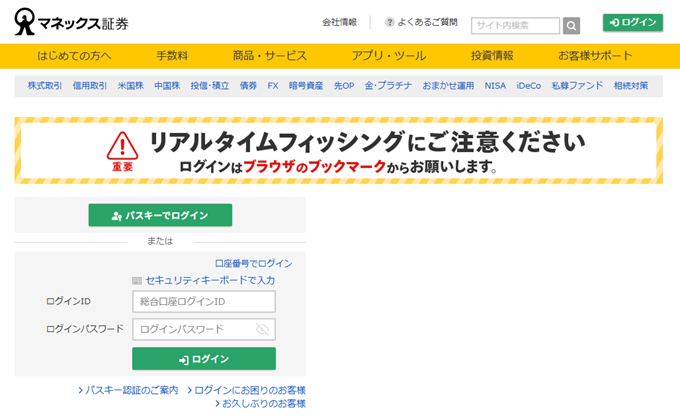Open 手数料 menu
680x418 pixels.
click(172, 56)
